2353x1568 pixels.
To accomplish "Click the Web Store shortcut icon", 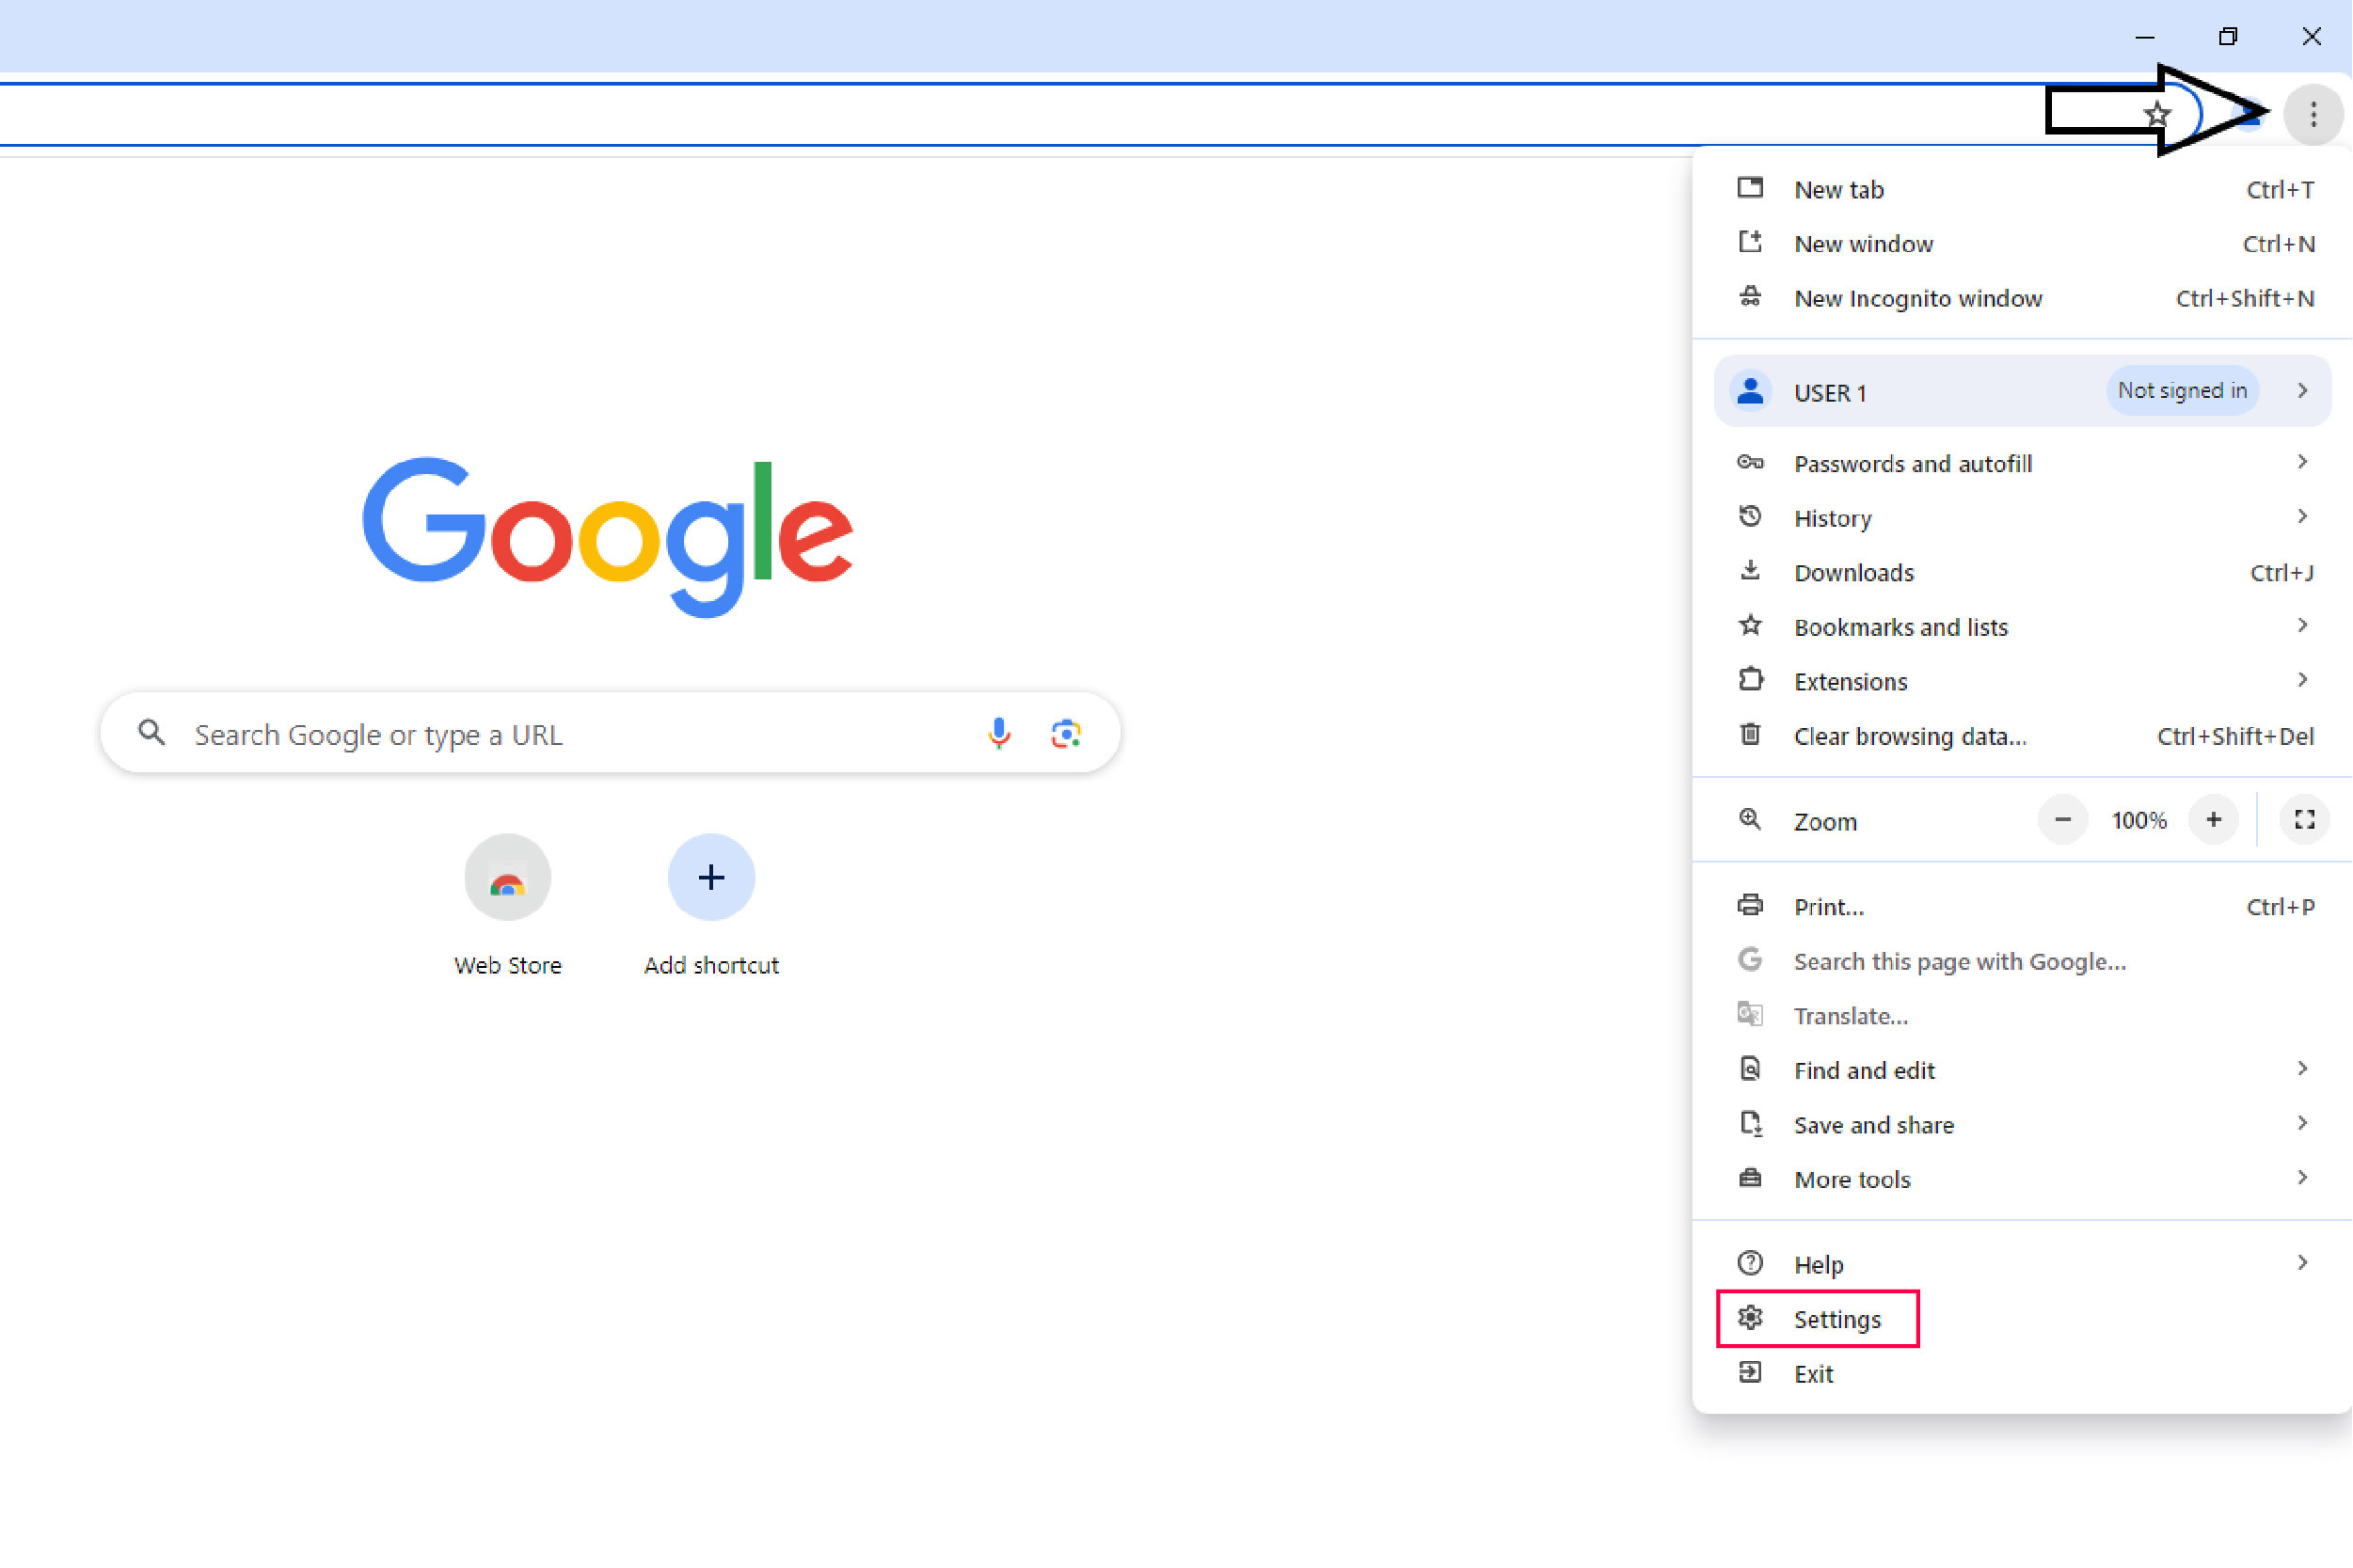I will (507, 877).
